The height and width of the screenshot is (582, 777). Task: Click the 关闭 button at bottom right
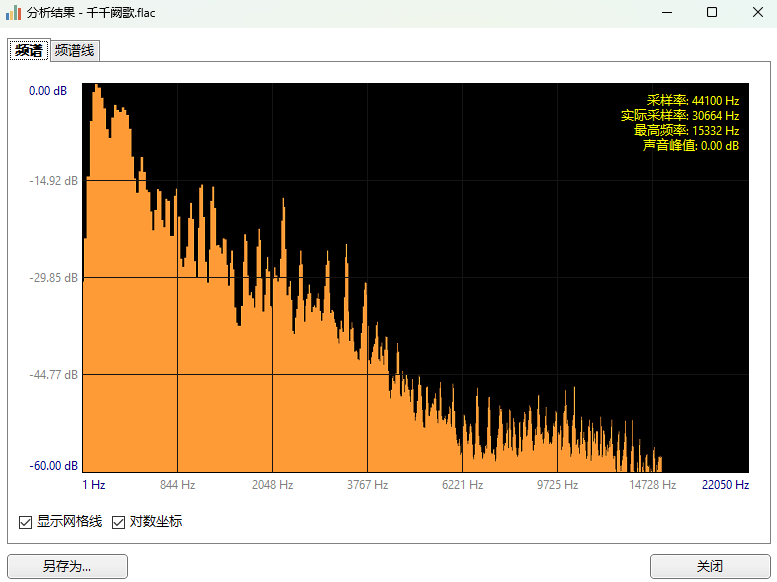(x=709, y=566)
